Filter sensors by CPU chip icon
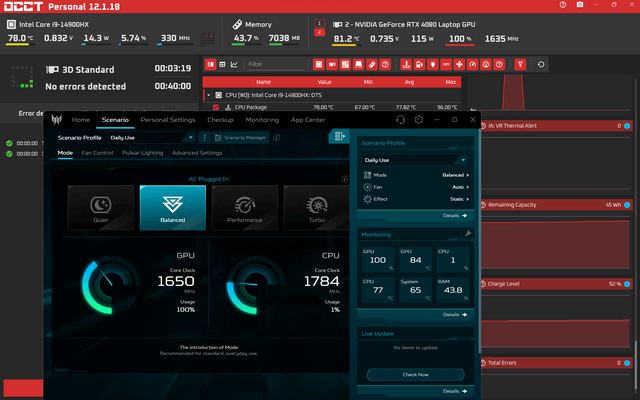The width and height of the screenshot is (640, 400). (319, 64)
